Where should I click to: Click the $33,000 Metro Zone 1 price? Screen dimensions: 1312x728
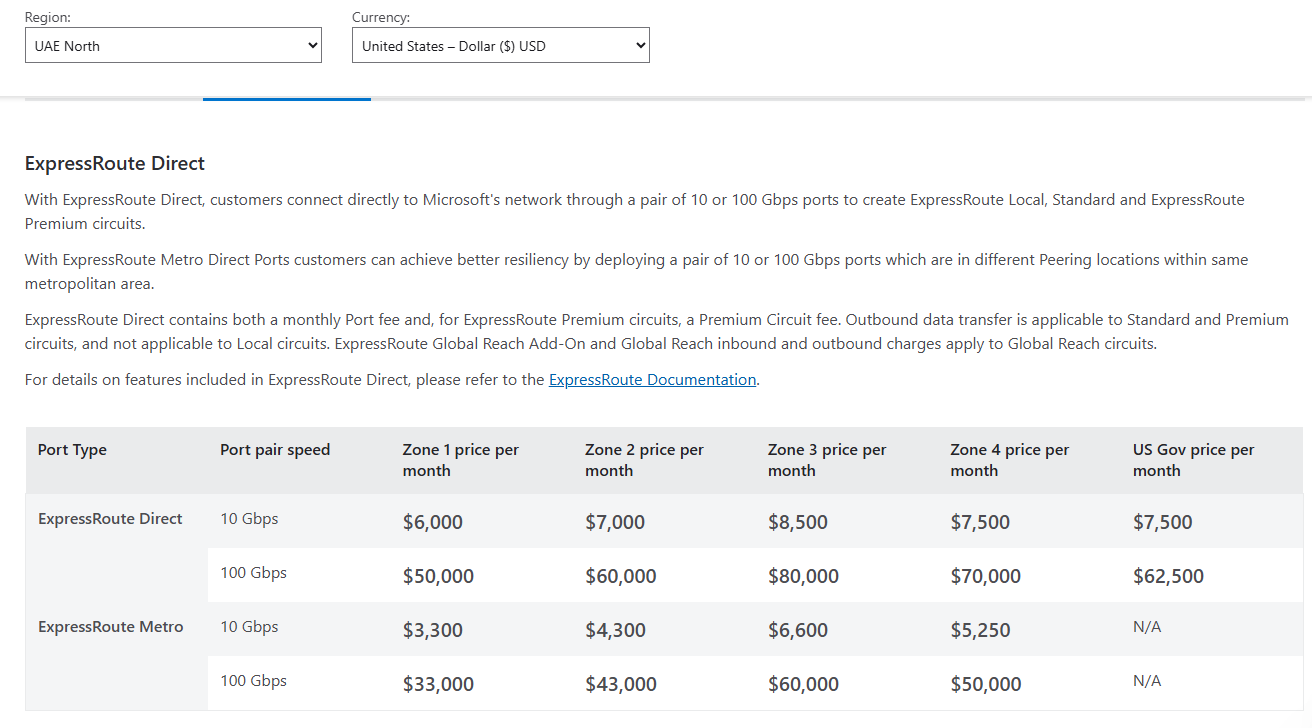(x=438, y=684)
